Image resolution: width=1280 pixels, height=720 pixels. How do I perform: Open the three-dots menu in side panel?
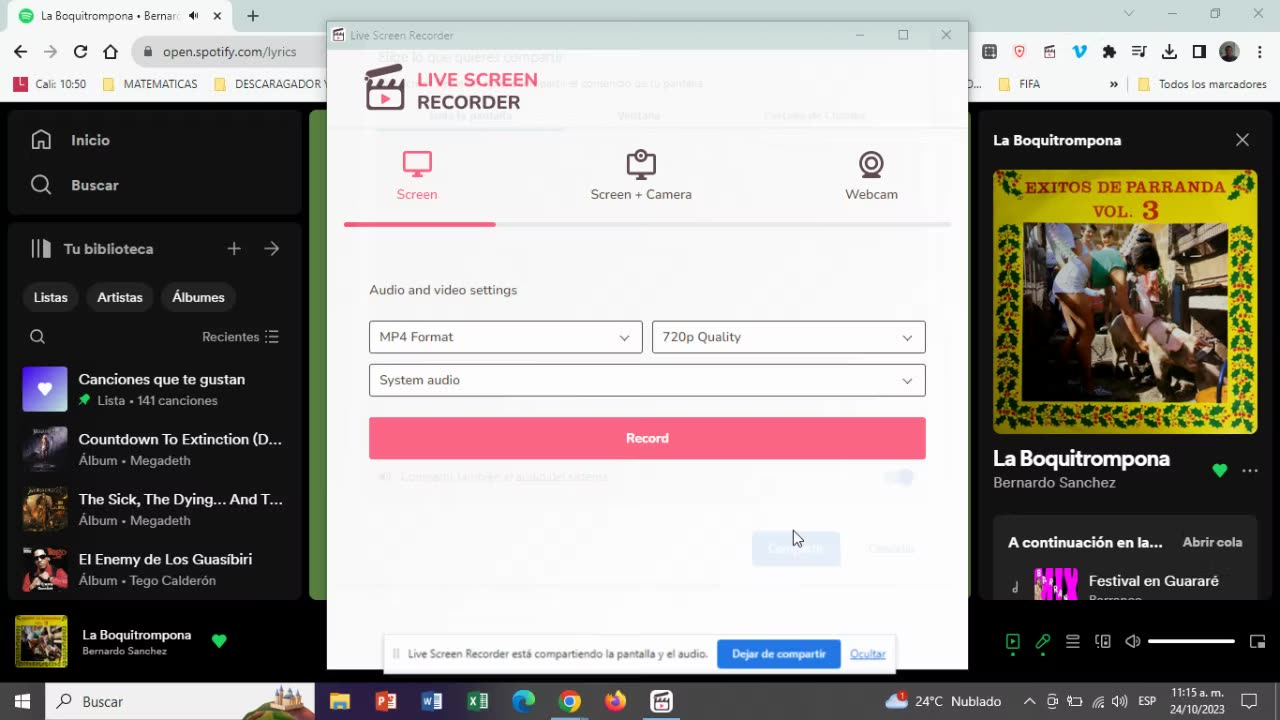click(x=1250, y=470)
